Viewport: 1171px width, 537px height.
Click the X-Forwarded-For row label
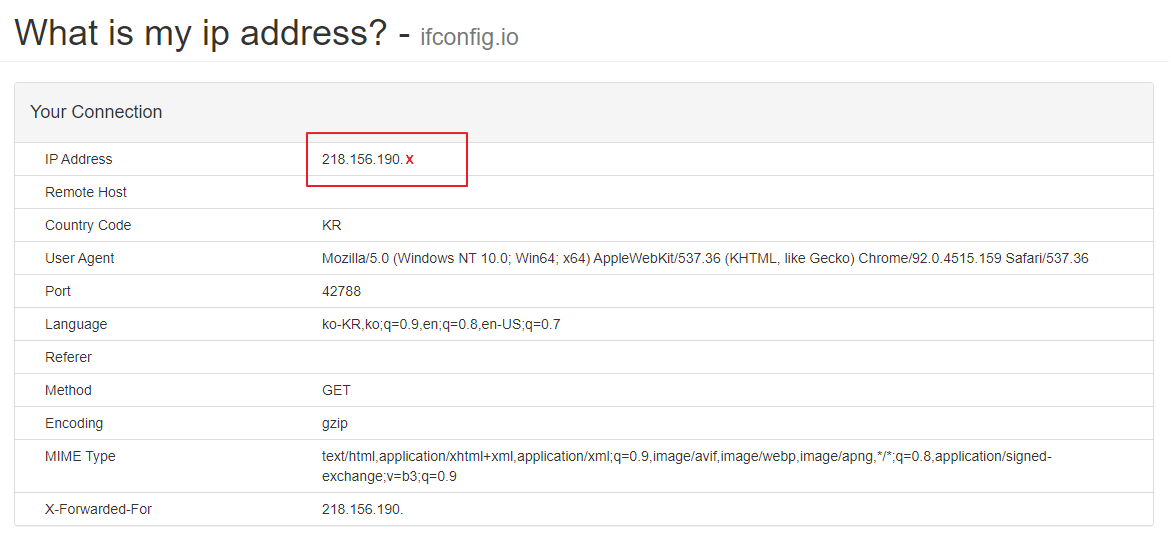point(98,509)
